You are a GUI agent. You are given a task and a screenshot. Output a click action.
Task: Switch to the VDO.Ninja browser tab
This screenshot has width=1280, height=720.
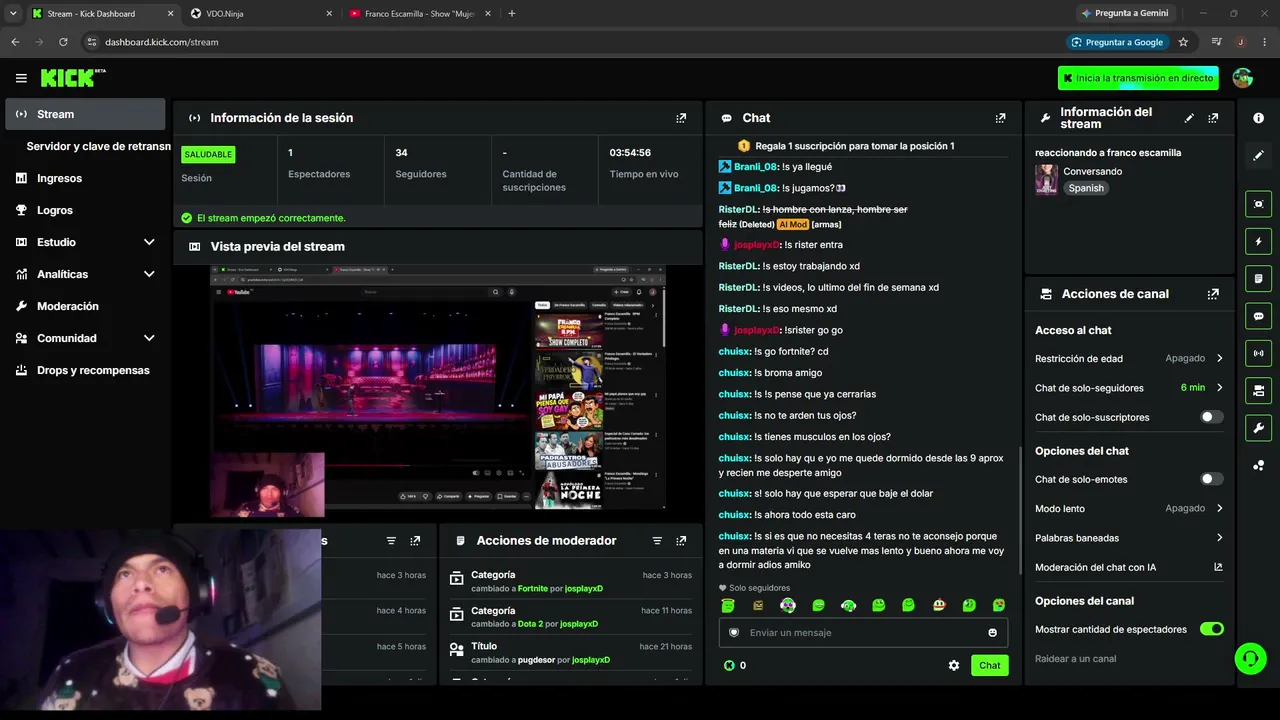(262, 14)
